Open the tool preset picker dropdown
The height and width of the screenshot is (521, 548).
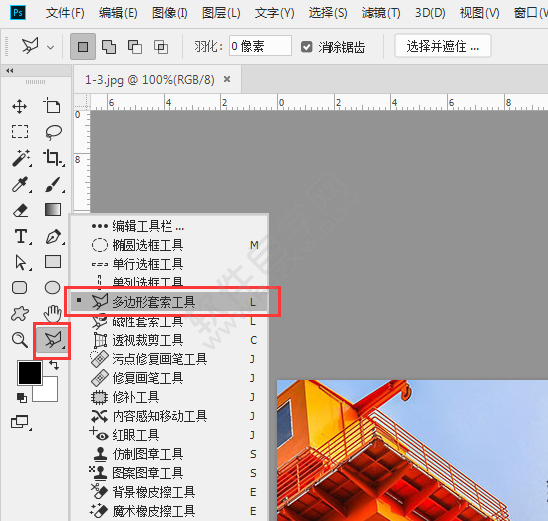[51, 47]
